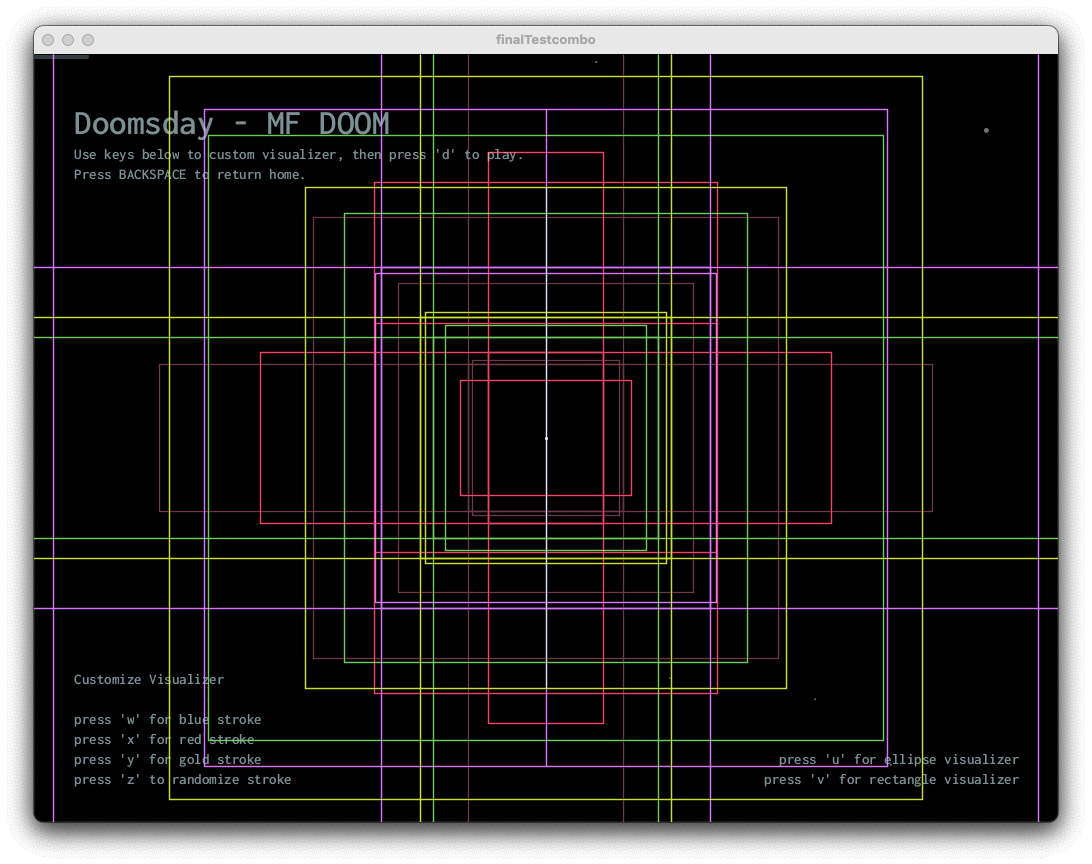Click the 'press d to play' instruction line
Image resolution: width=1092 pixels, height=864 pixels.
[x=298, y=155]
